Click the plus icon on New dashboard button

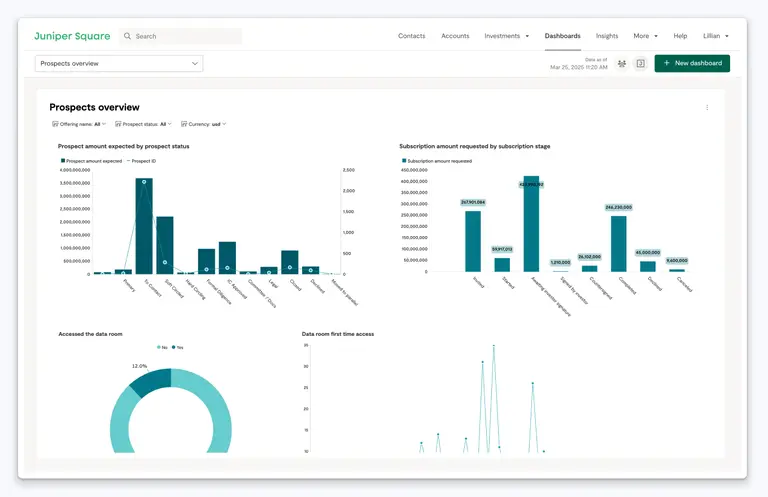(666, 63)
